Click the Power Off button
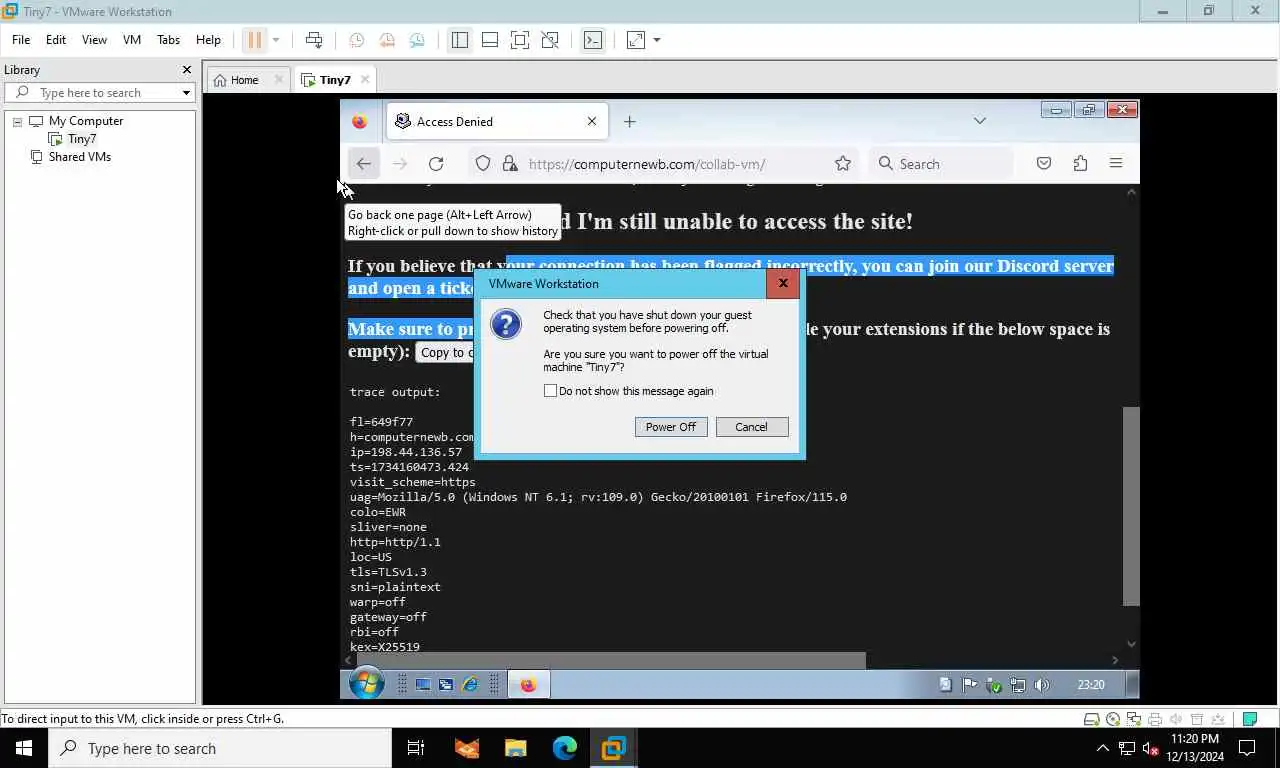This screenshot has width=1280, height=768. point(671,427)
